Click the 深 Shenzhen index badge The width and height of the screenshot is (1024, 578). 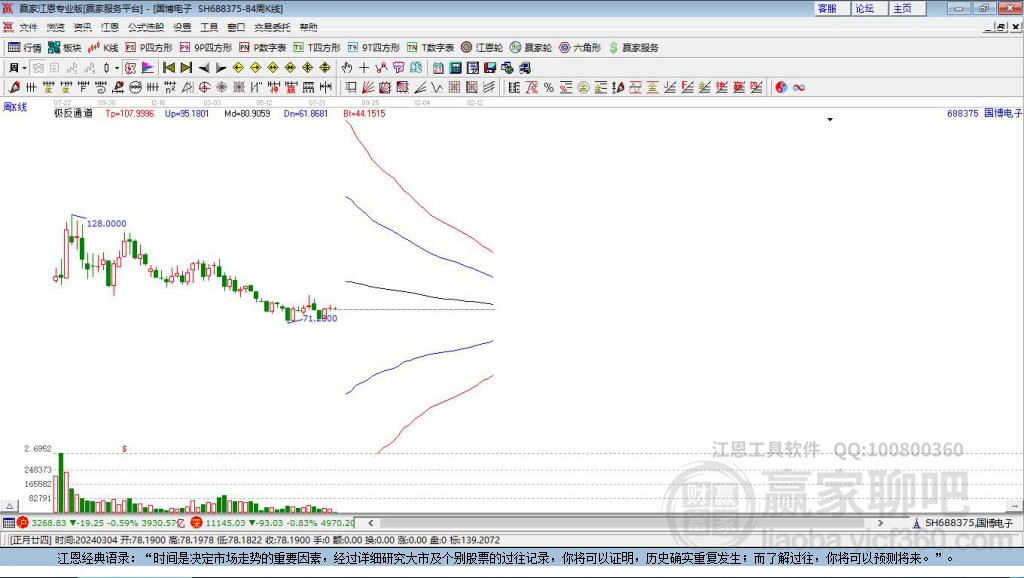pos(197,522)
